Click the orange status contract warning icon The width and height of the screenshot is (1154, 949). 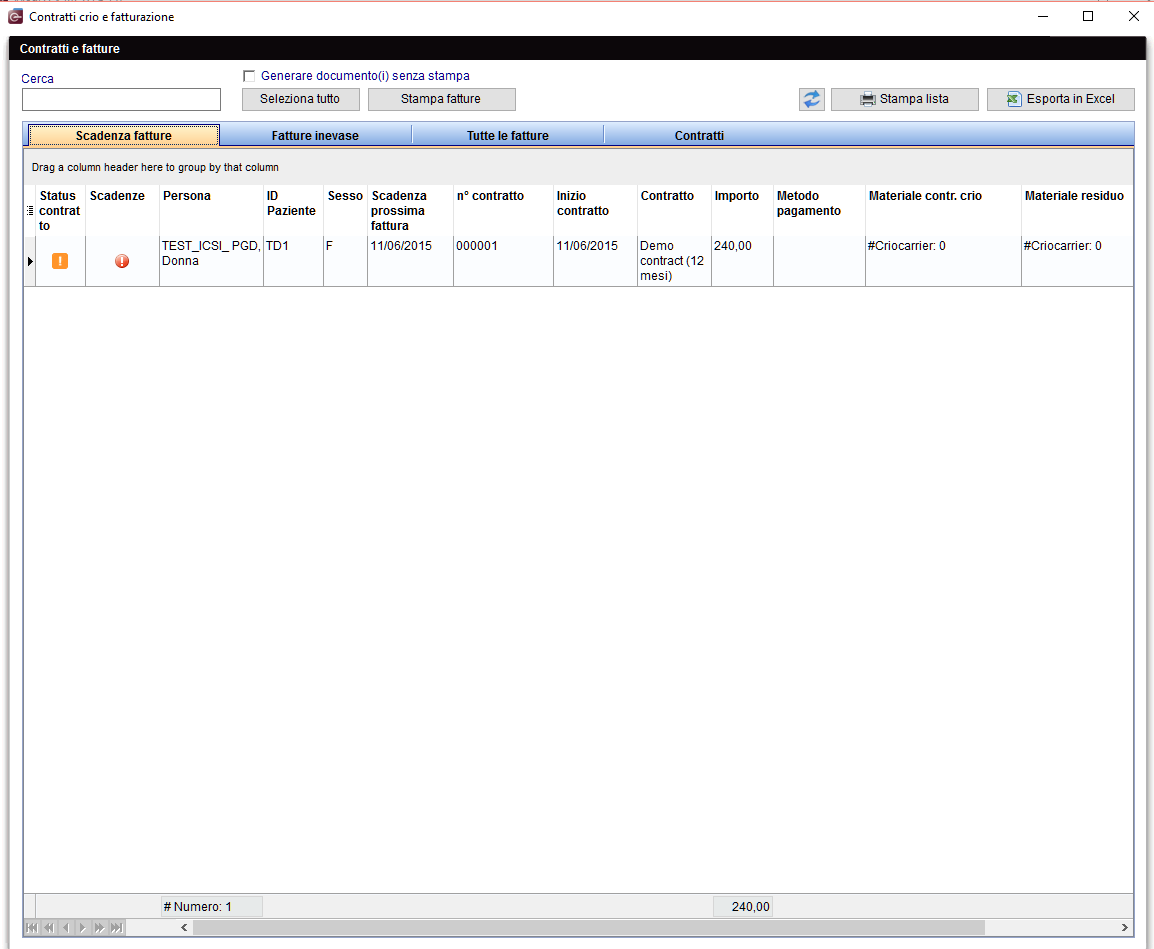[60, 261]
